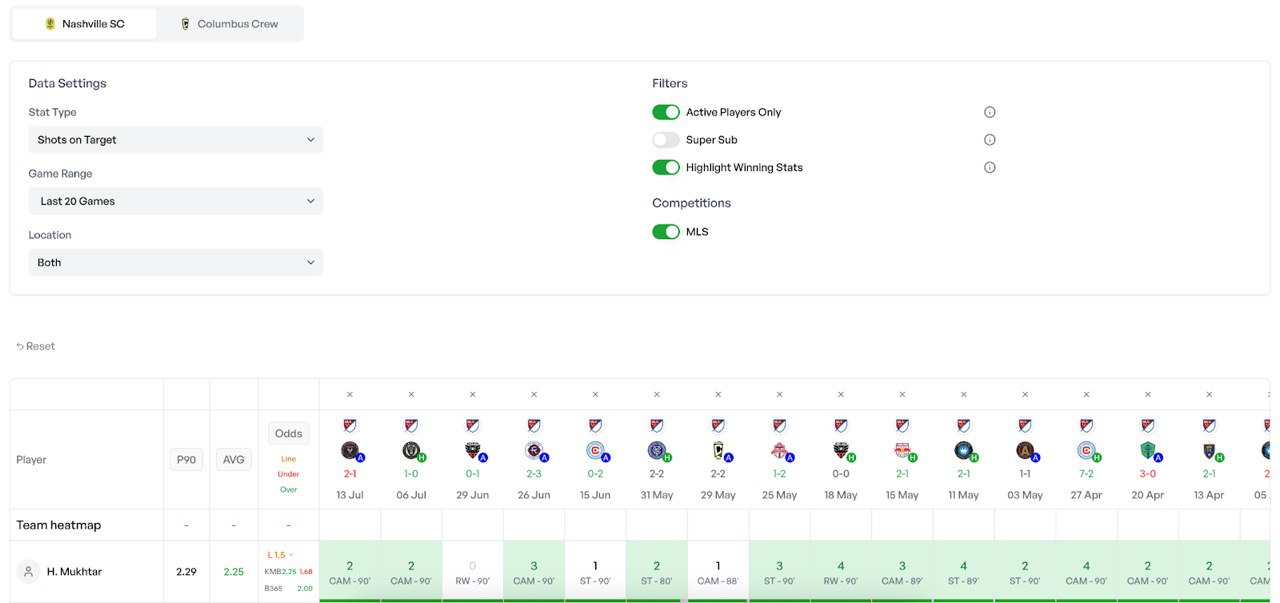1280x603 pixels.
Task: Remove the 15 Jun game column
Action: (x=595, y=394)
